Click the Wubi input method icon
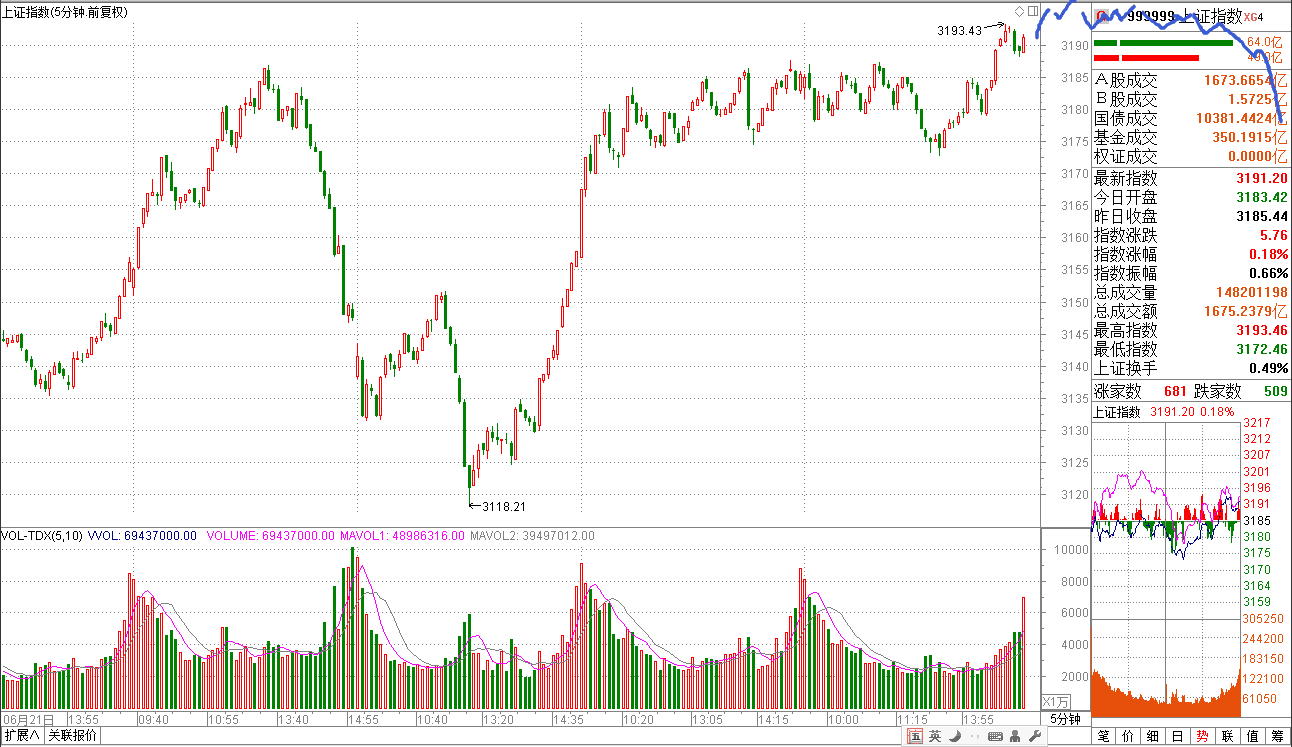The width and height of the screenshot is (1292, 747). [x=915, y=737]
